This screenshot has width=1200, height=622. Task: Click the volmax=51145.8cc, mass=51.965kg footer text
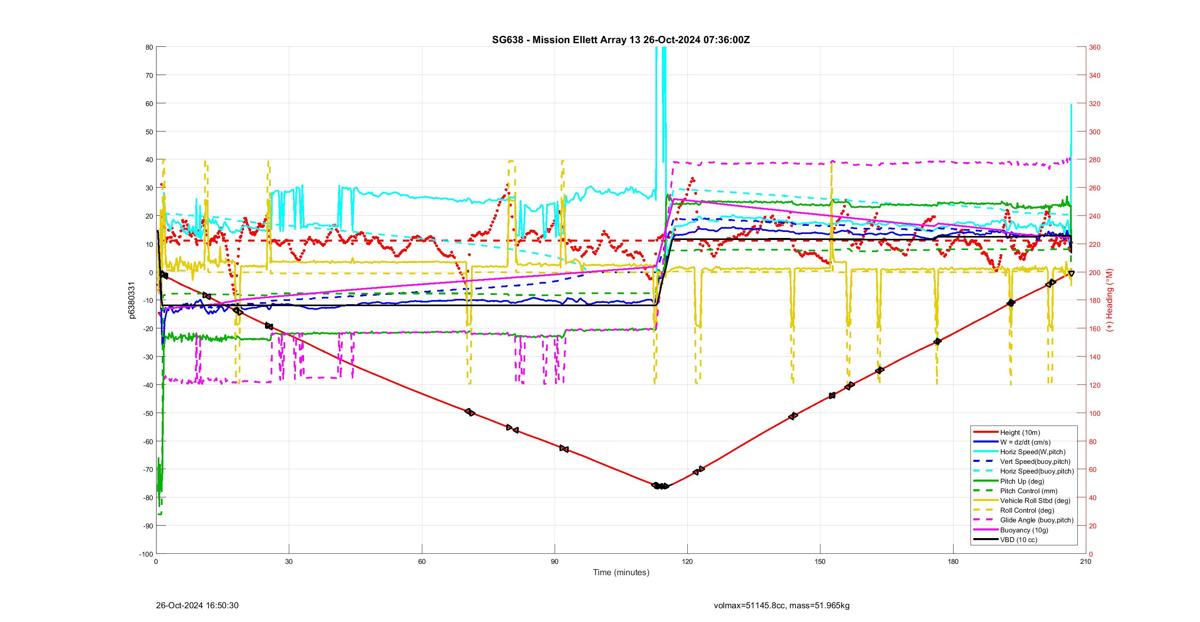point(781,605)
